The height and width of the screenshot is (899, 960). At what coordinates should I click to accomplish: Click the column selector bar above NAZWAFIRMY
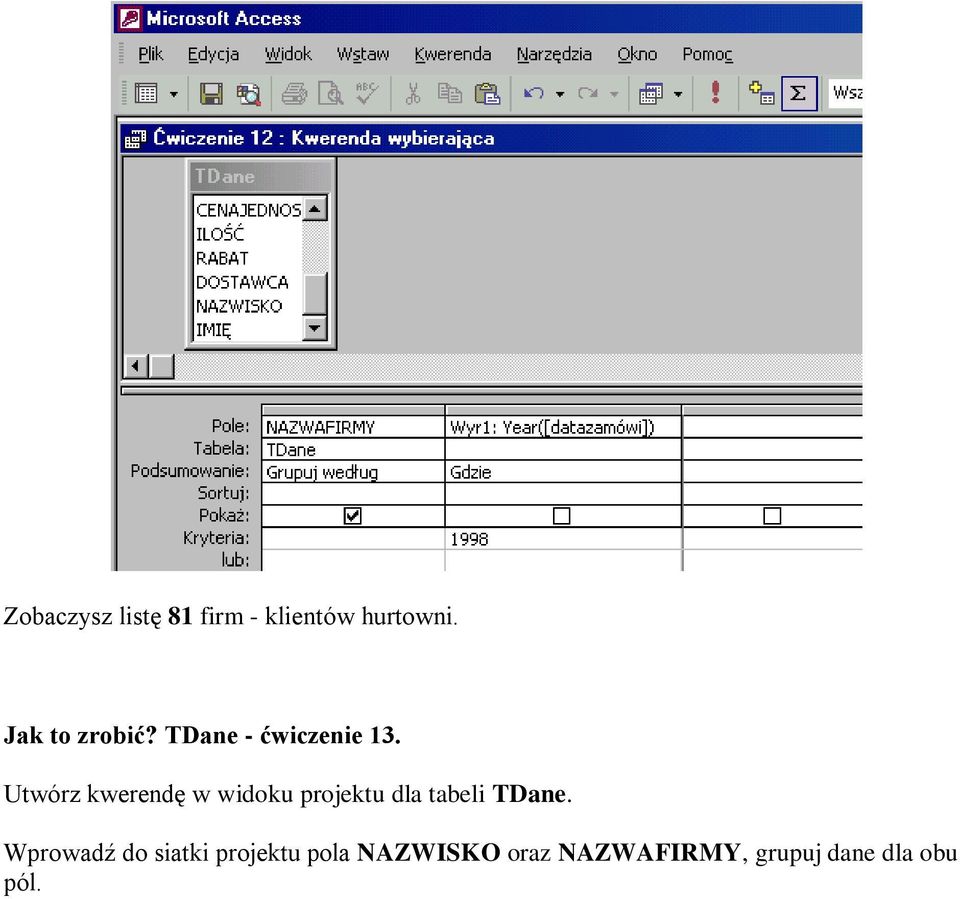[353, 410]
